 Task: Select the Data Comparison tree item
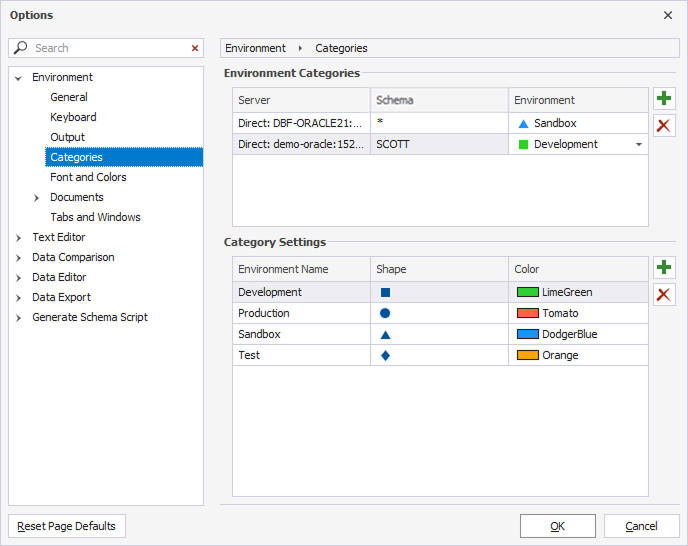coord(73,257)
